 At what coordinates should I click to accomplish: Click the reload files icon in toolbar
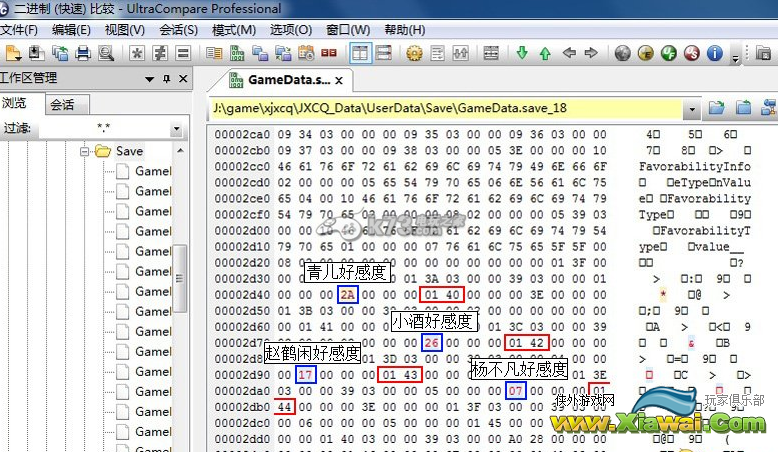click(x=60, y=53)
